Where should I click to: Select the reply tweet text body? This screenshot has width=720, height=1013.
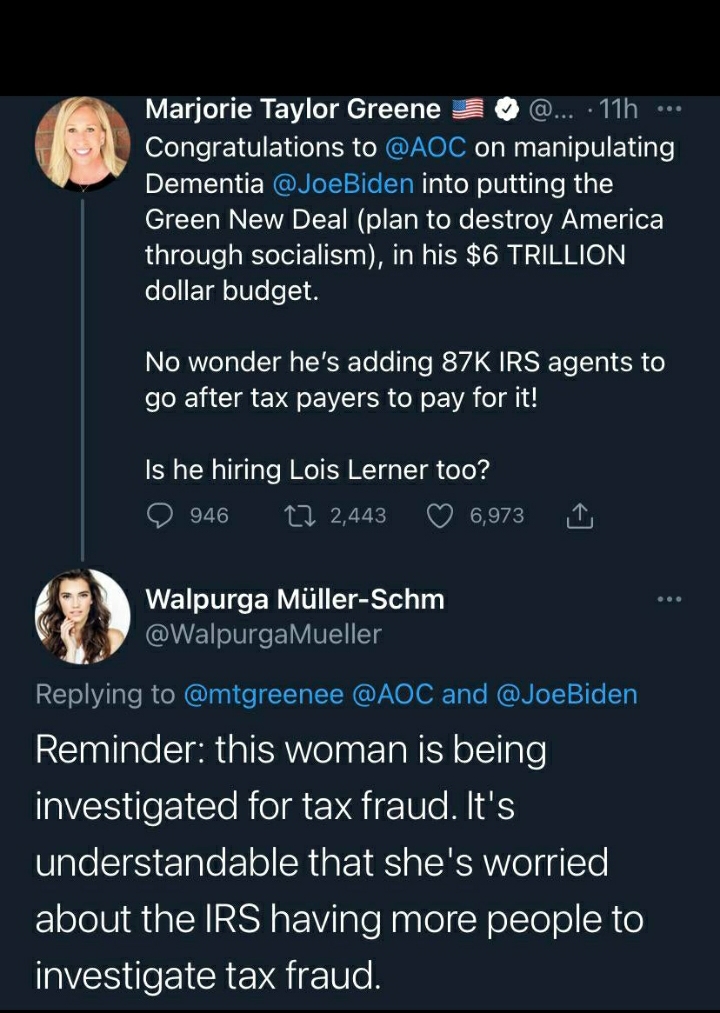340,860
